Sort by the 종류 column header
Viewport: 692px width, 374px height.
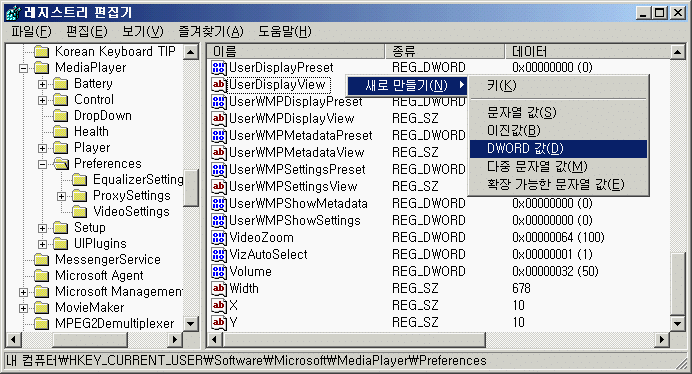[445, 52]
